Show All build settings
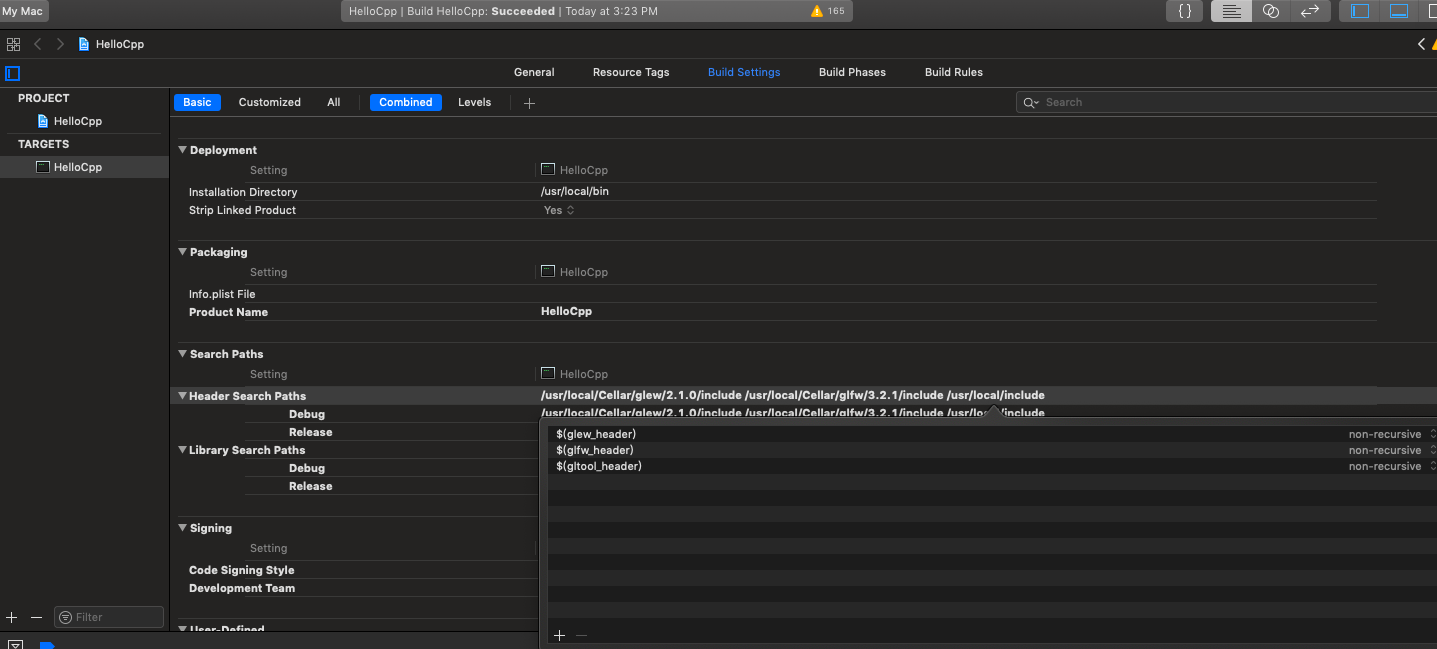The height and width of the screenshot is (649, 1437). coord(334,102)
